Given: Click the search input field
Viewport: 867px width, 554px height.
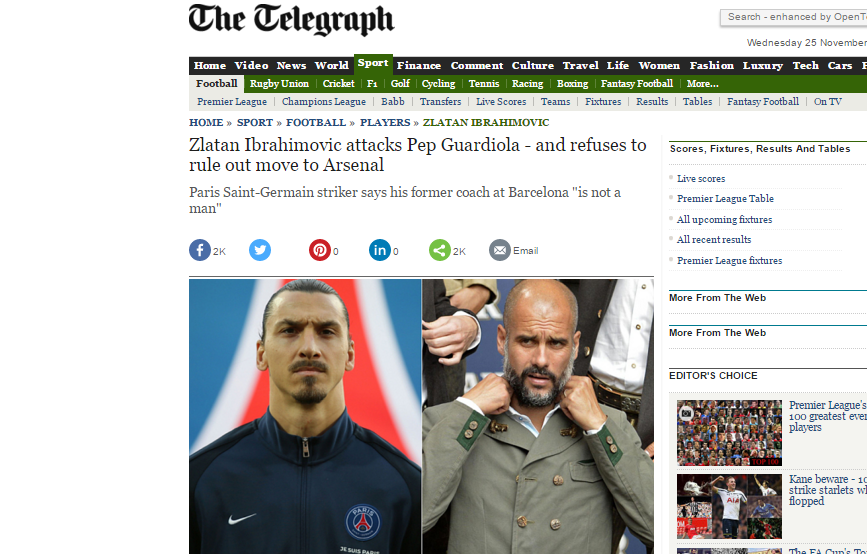Looking at the screenshot, I should pyautogui.click(x=794, y=17).
